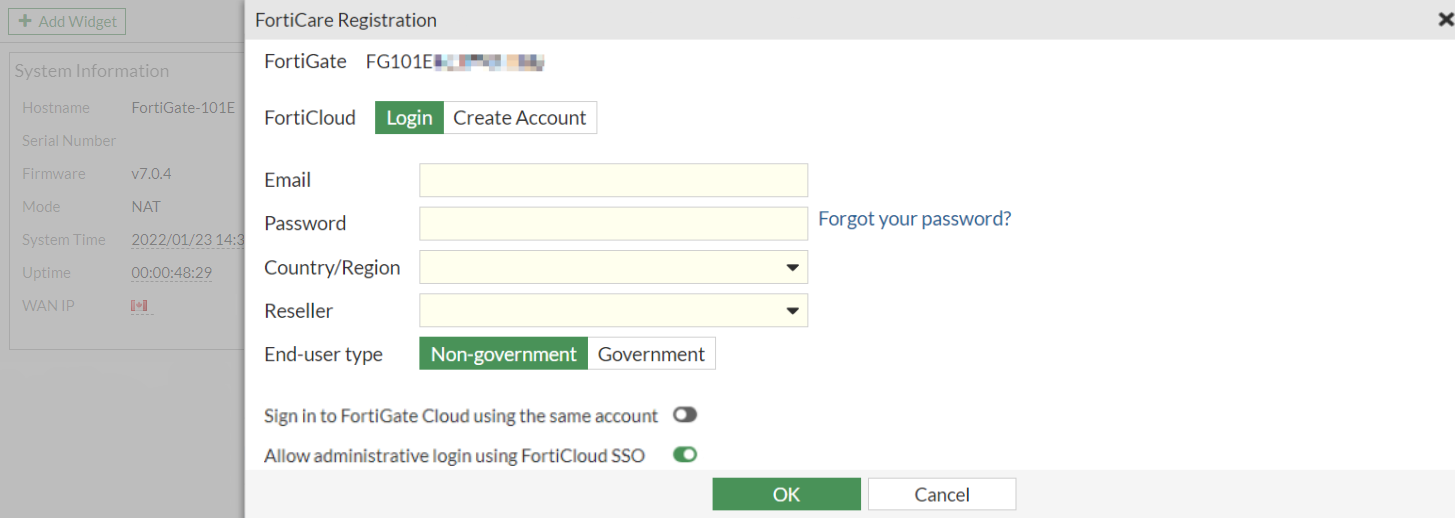Select the FortiCloud Login tab
This screenshot has height=518, width=1455.
click(x=409, y=117)
